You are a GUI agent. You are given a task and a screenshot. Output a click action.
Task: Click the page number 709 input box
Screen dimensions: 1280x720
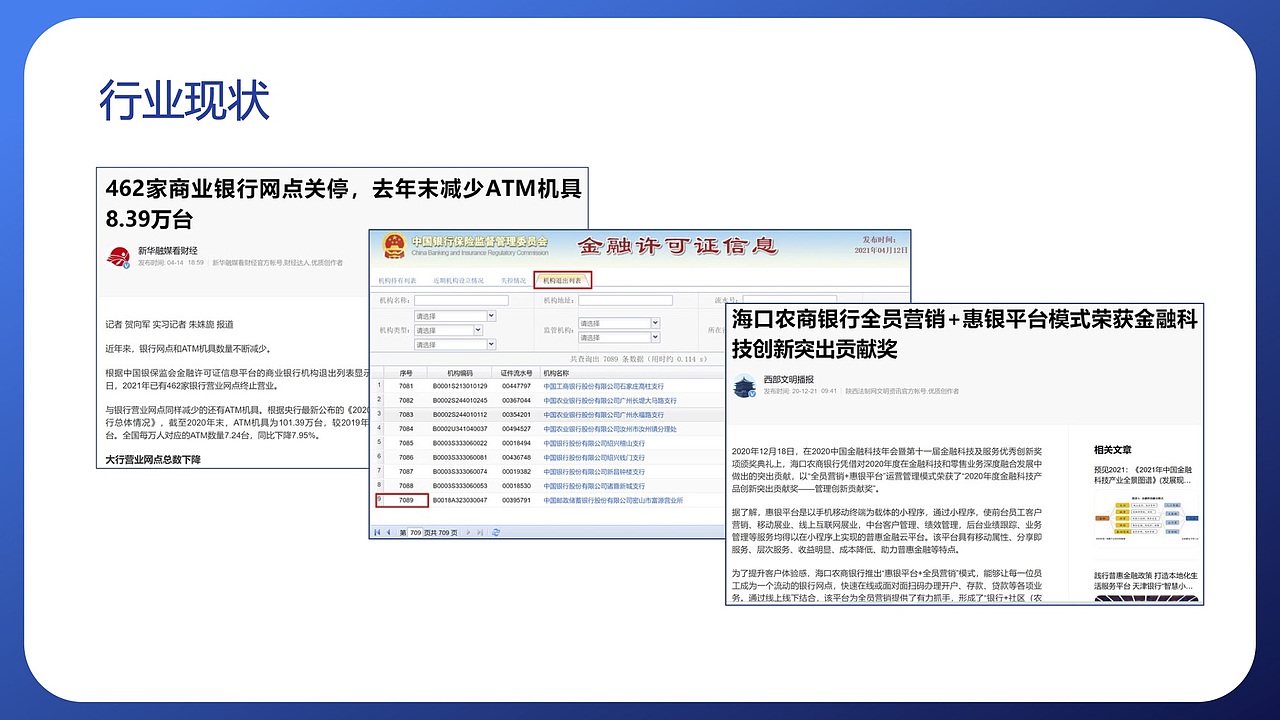pyautogui.click(x=414, y=532)
